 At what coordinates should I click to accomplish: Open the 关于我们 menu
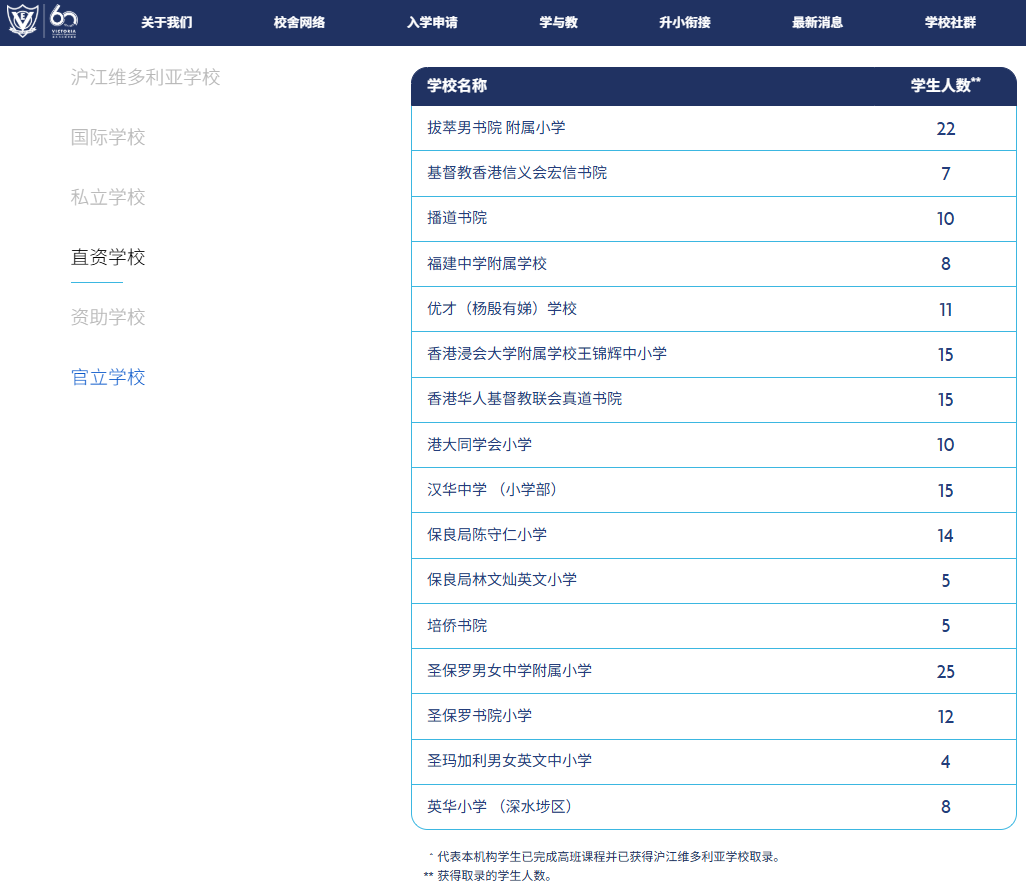(x=167, y=22)
